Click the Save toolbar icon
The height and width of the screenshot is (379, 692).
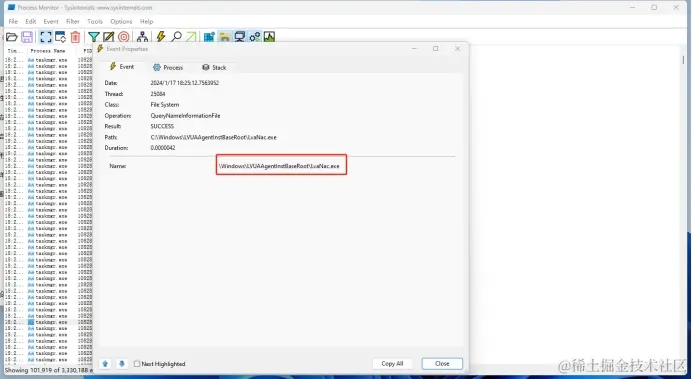[27, 37]
